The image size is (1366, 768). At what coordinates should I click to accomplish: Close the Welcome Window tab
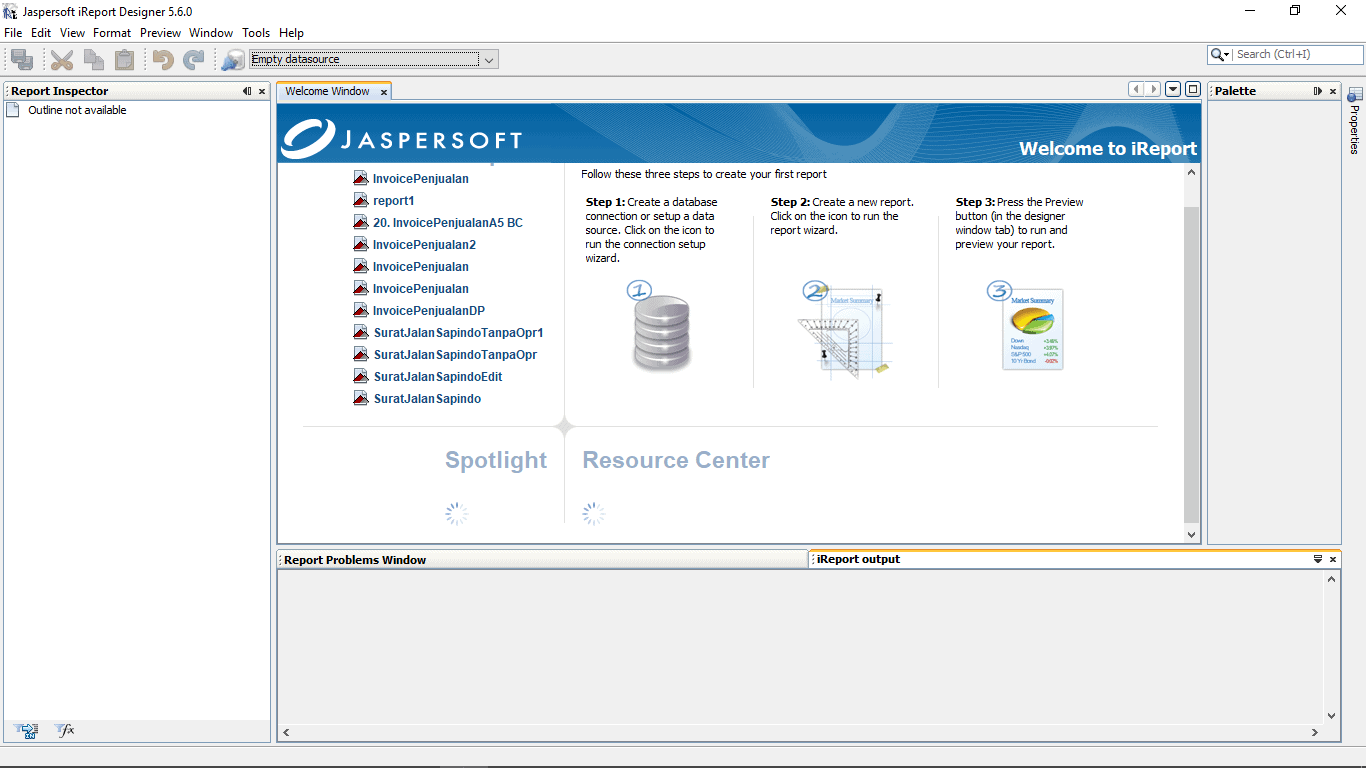[x=384, y=92]
